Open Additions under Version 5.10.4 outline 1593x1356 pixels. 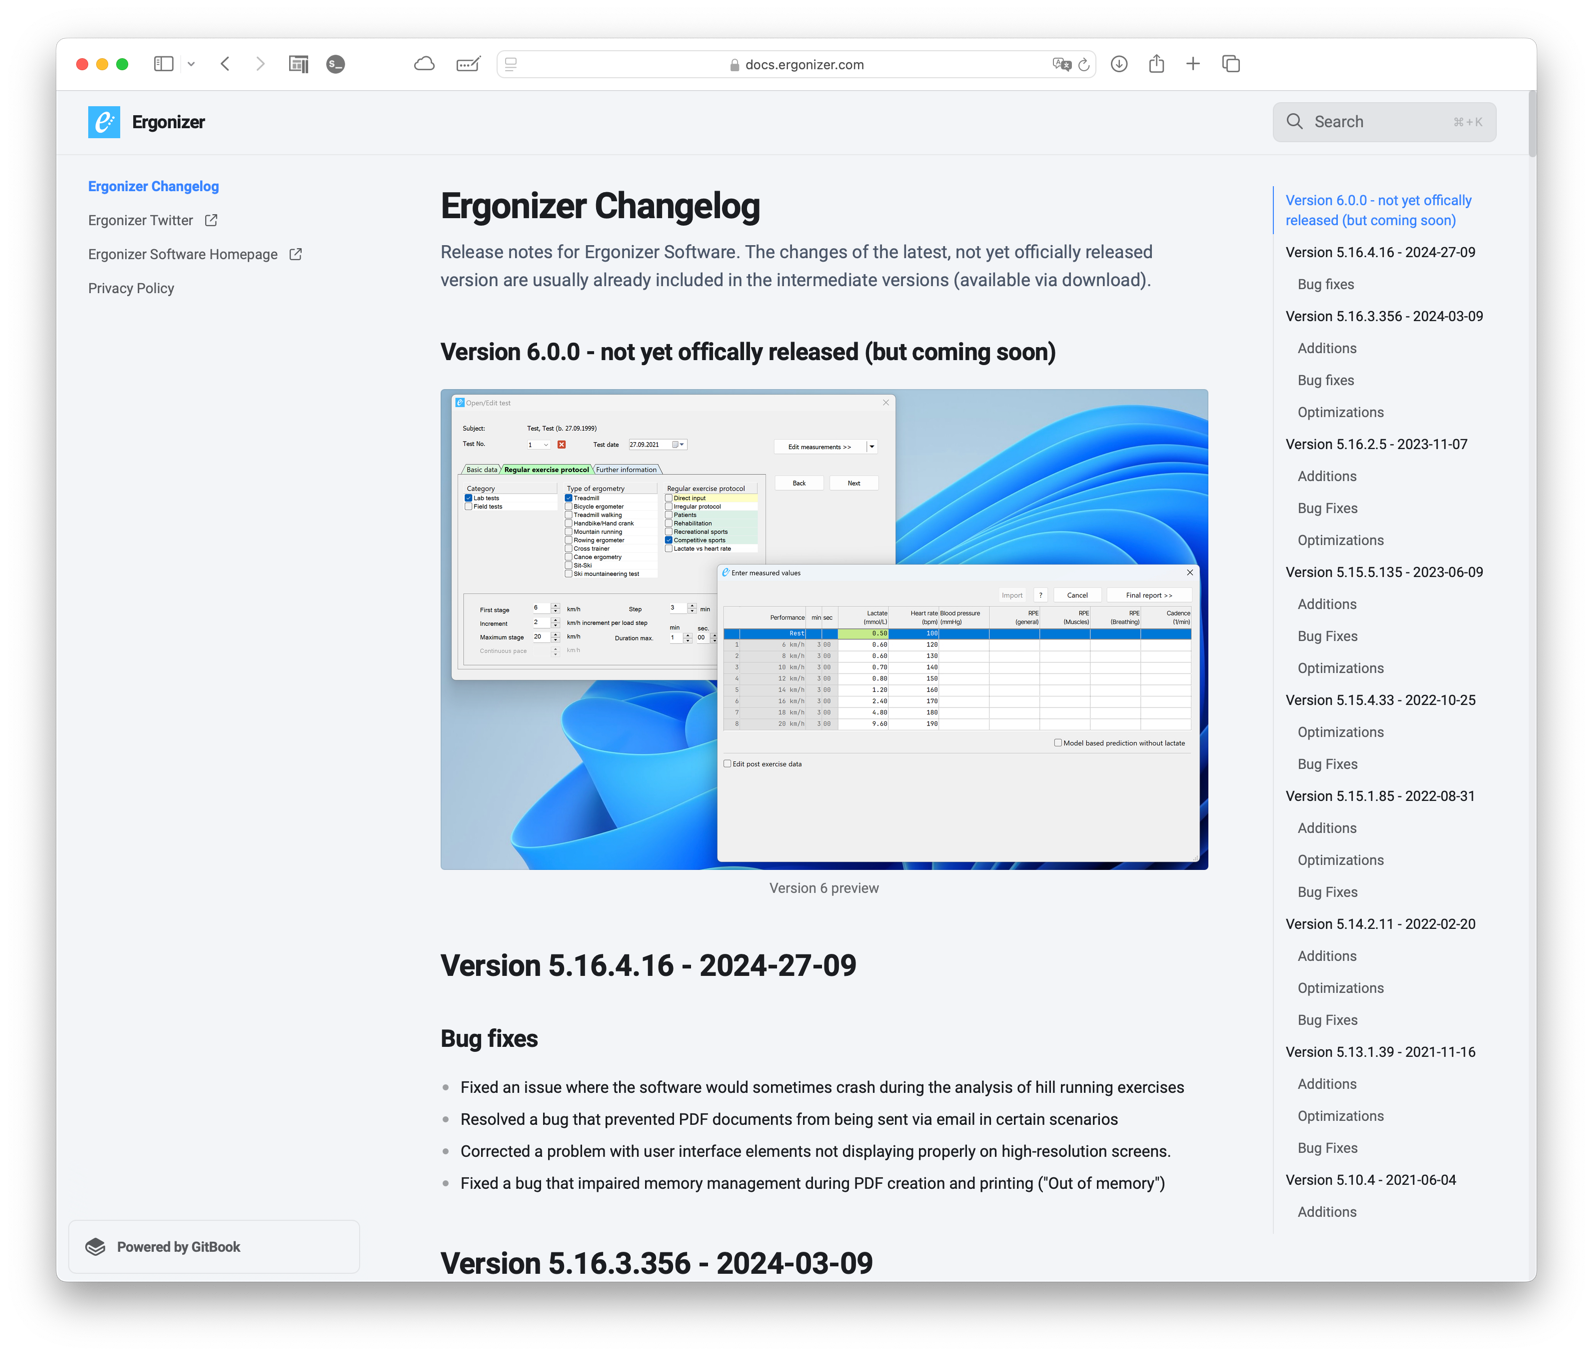(x=1326, y=1212)
